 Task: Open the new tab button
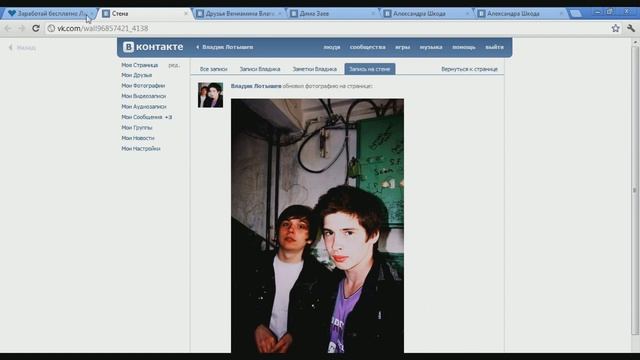[x=576, y=14]
